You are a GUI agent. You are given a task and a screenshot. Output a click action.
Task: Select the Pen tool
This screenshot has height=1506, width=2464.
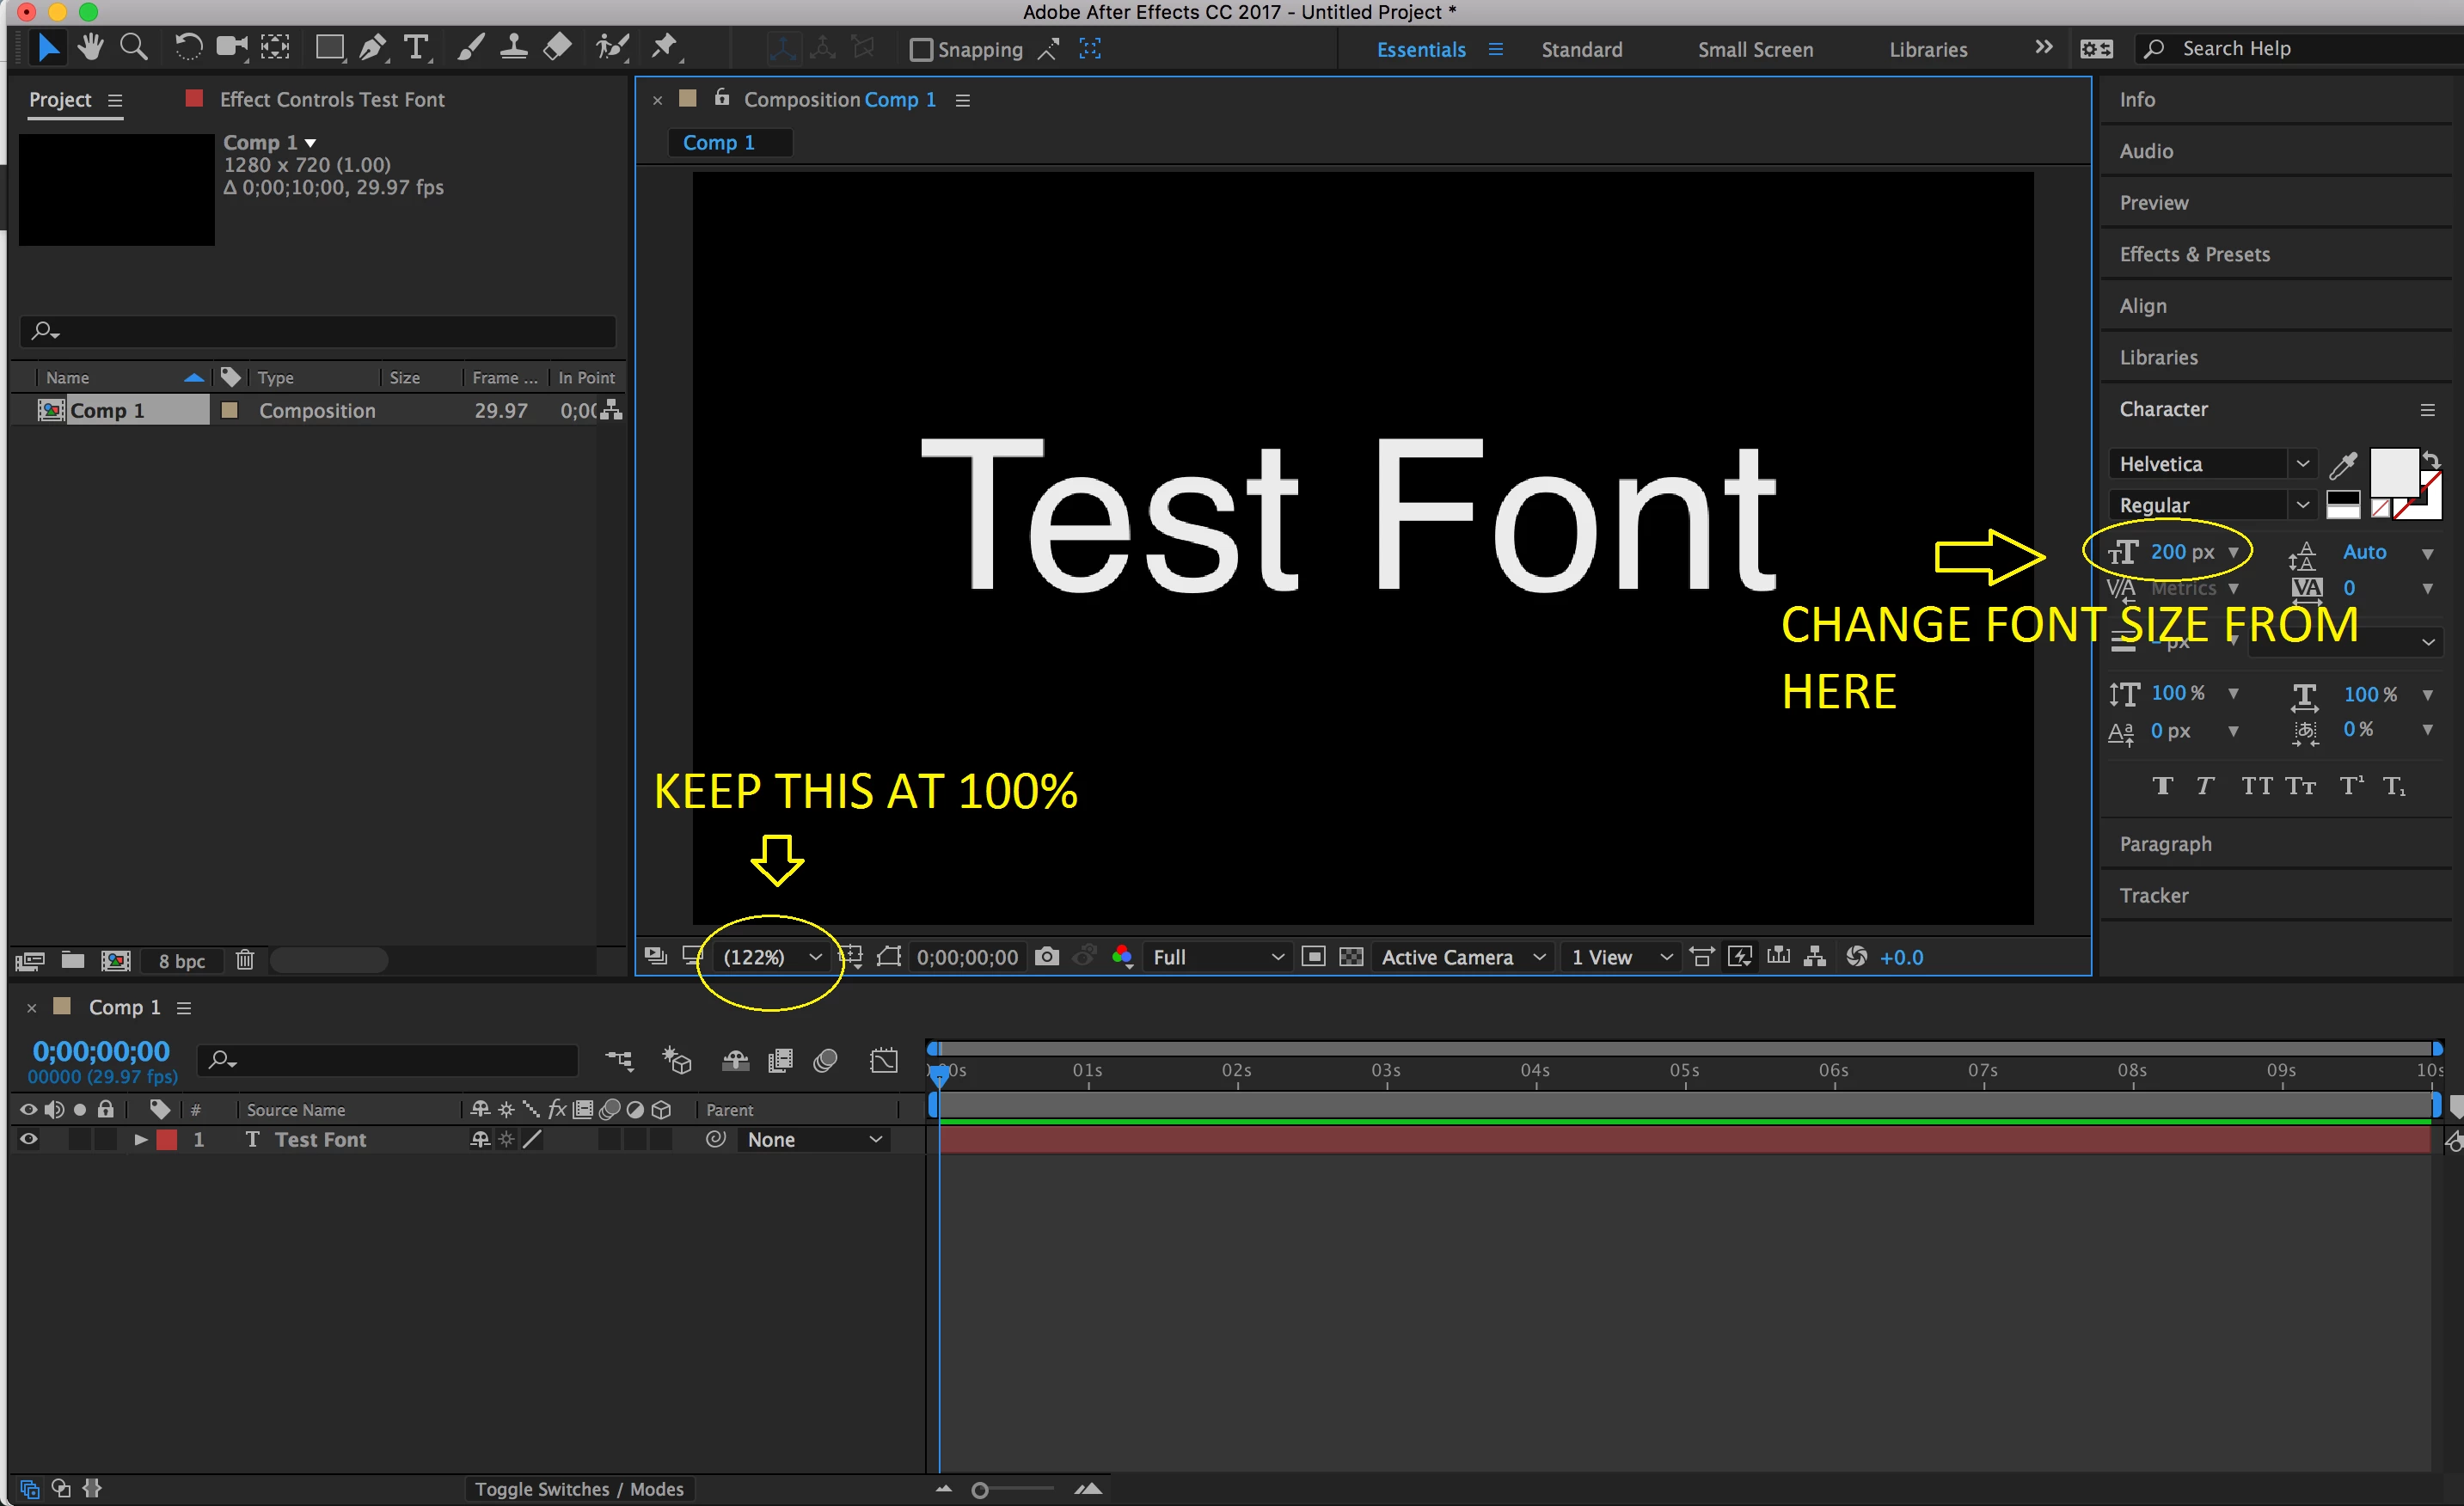tap(372, 47)
